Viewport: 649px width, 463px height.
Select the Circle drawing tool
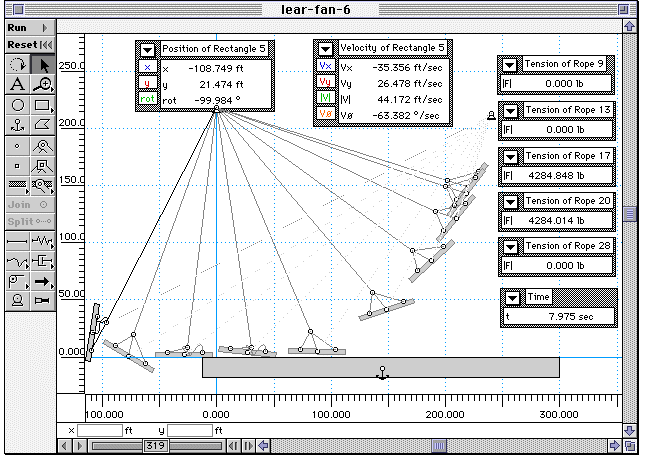[x=17, y=105]
